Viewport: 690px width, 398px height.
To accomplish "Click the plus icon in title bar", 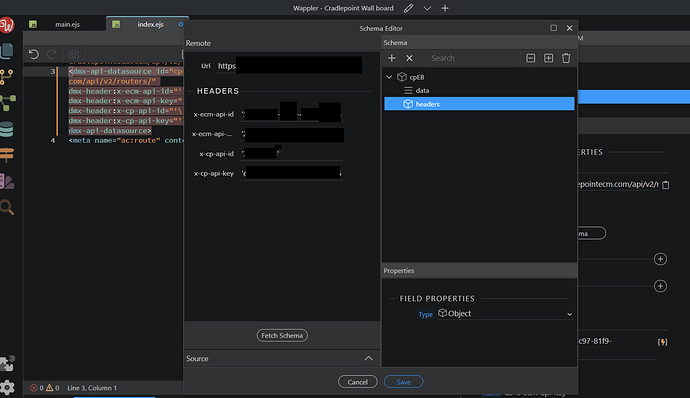I will pos(445,8).
